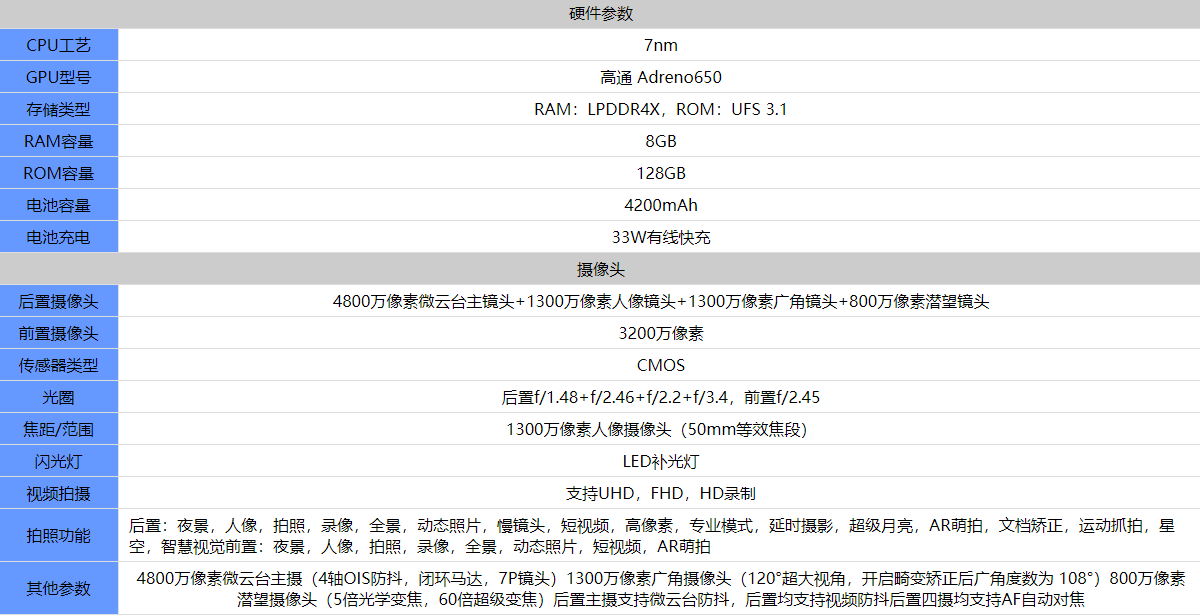Select the 视频拍摄 label cell
Viewport: 1200px width, 615px height.
[x=59, y=493]
